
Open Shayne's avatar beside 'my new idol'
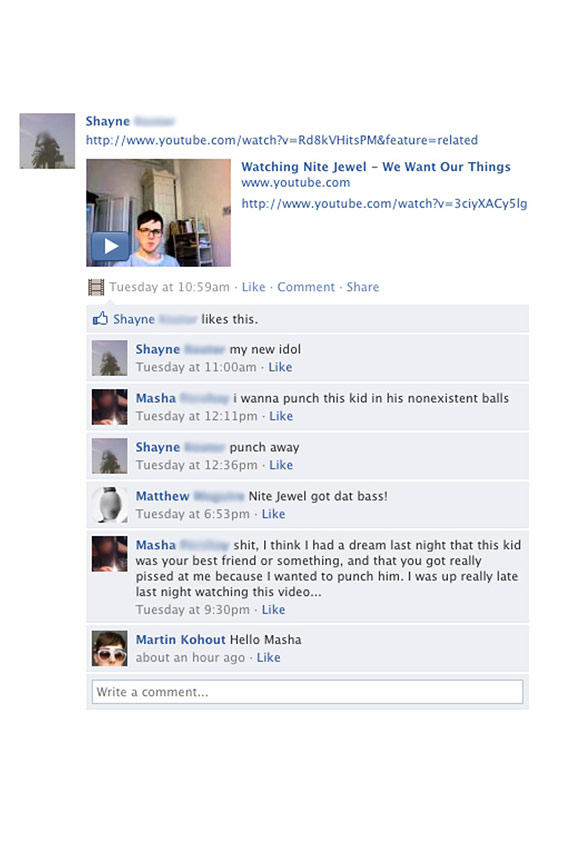click(x=110, y=358)
